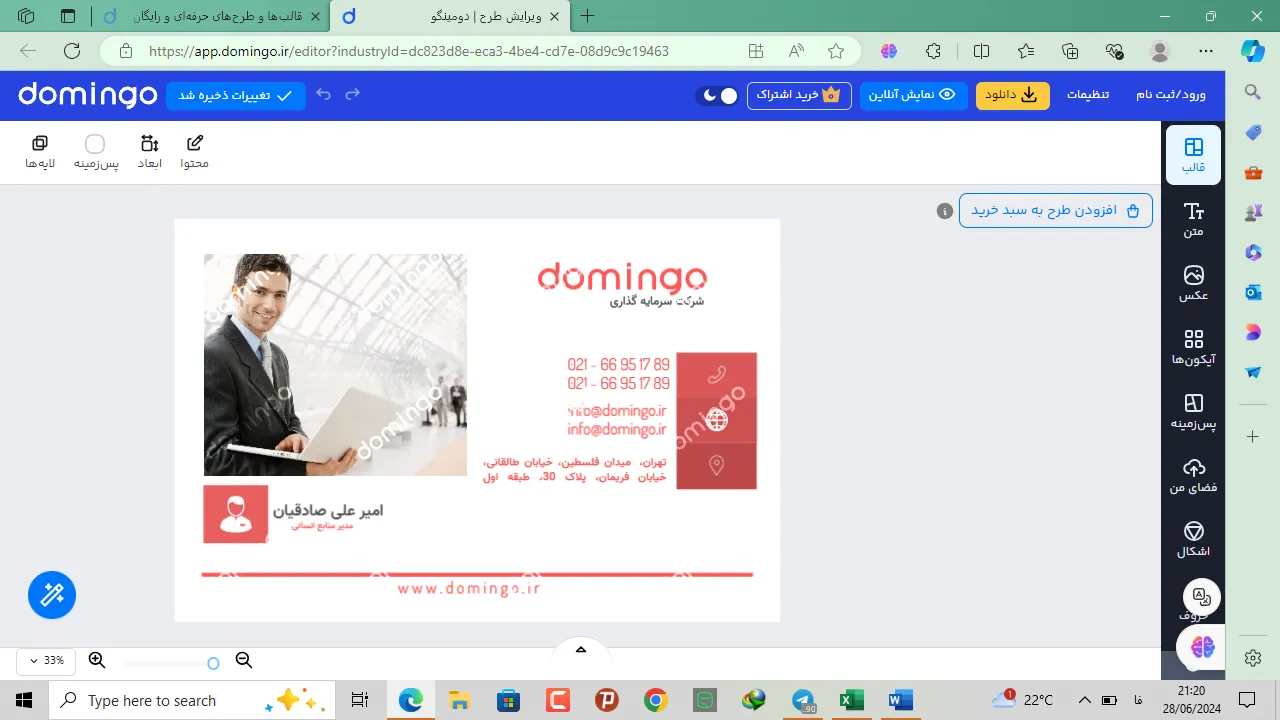
Task: Add page to favorites star
Action: pos(836,51)
